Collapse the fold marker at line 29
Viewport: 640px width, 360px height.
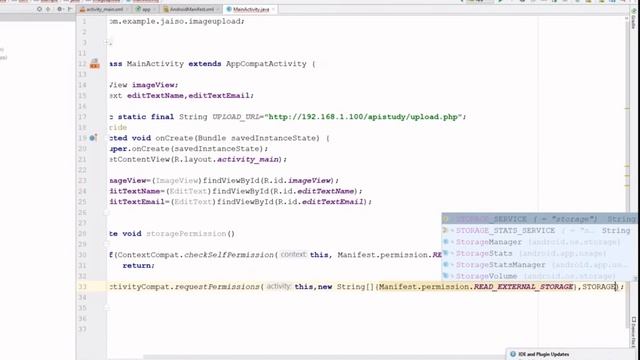click(106, 244)
